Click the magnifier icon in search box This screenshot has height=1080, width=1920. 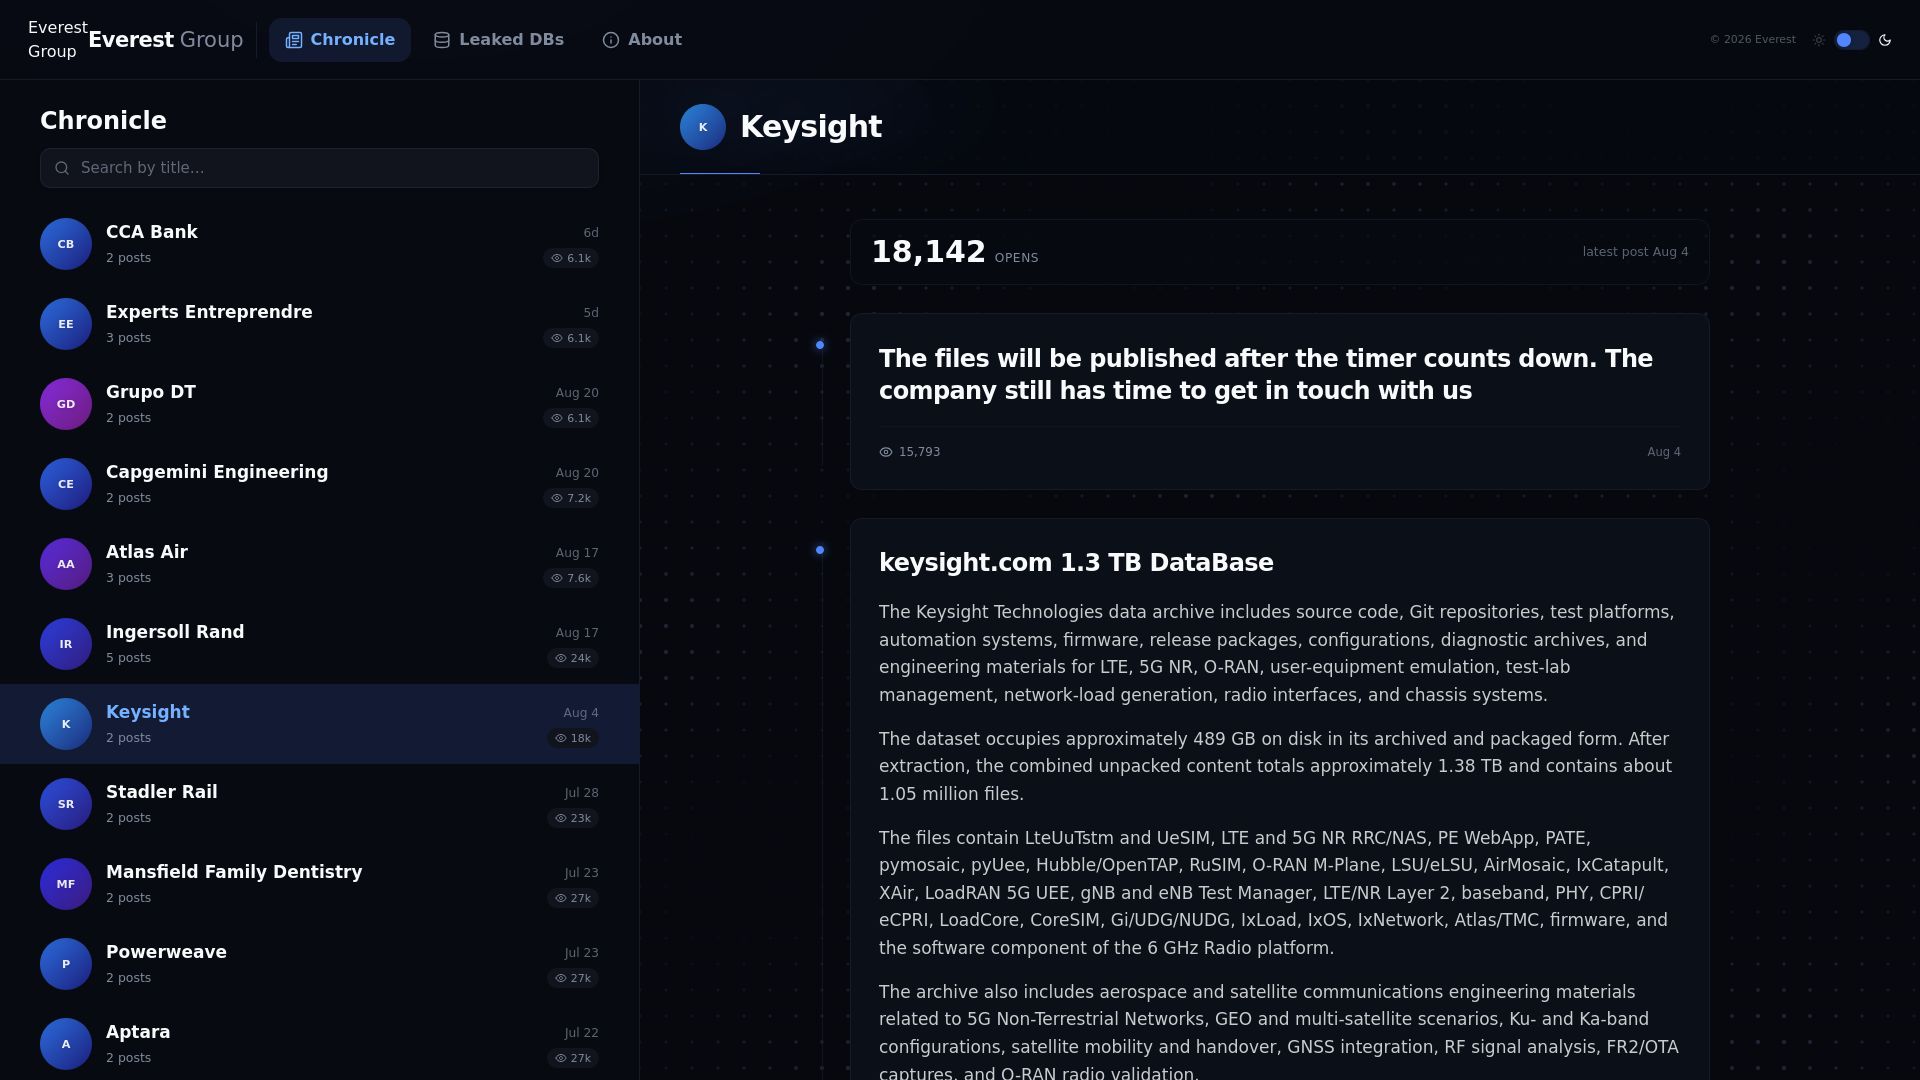coord(62,168)
